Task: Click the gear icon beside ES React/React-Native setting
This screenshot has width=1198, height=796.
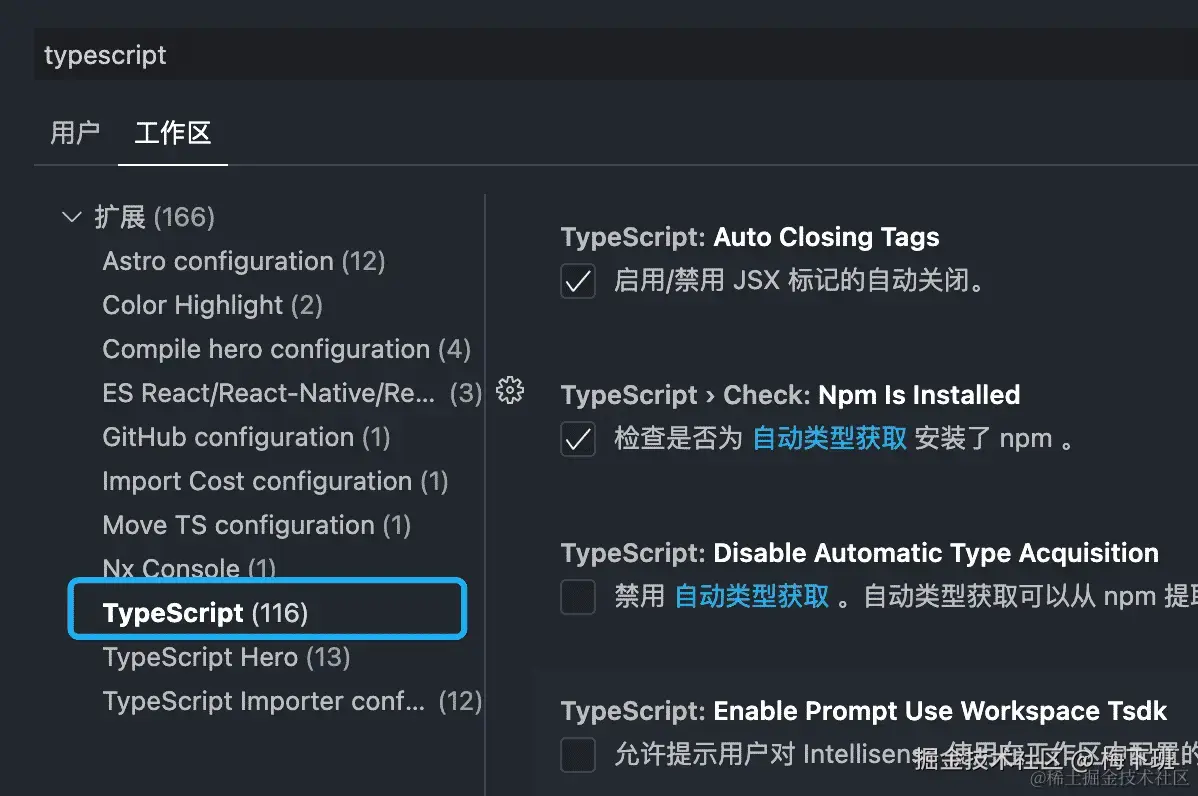Action: coord(511,391)
